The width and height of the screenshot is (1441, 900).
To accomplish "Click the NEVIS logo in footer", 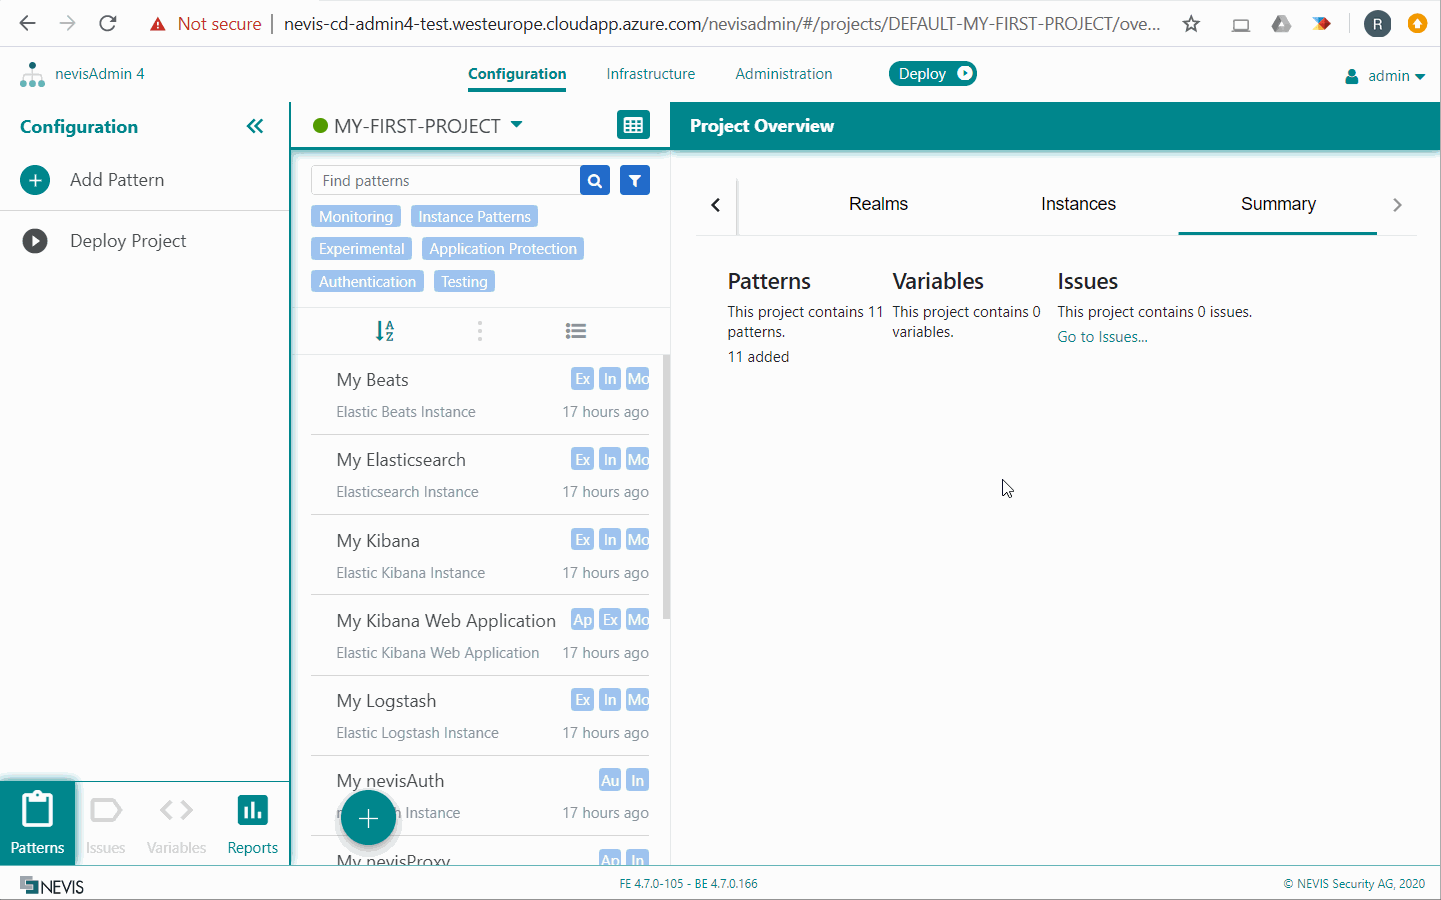I will (x=52, y=886).
